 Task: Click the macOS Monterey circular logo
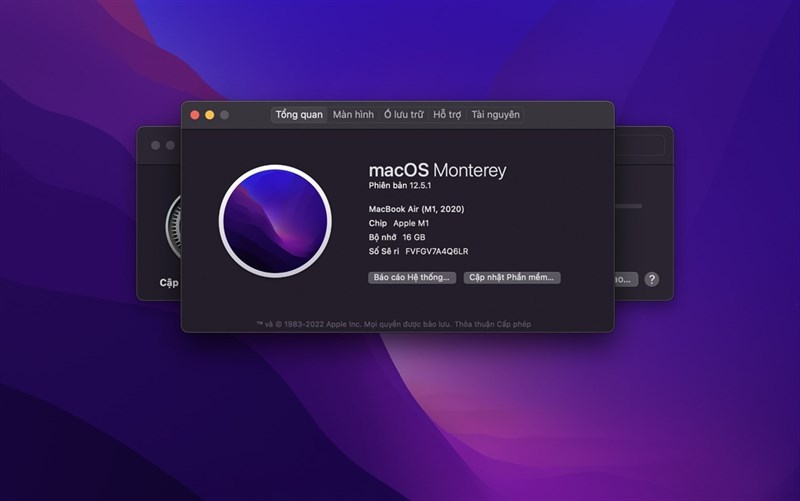tap(276, 221)
